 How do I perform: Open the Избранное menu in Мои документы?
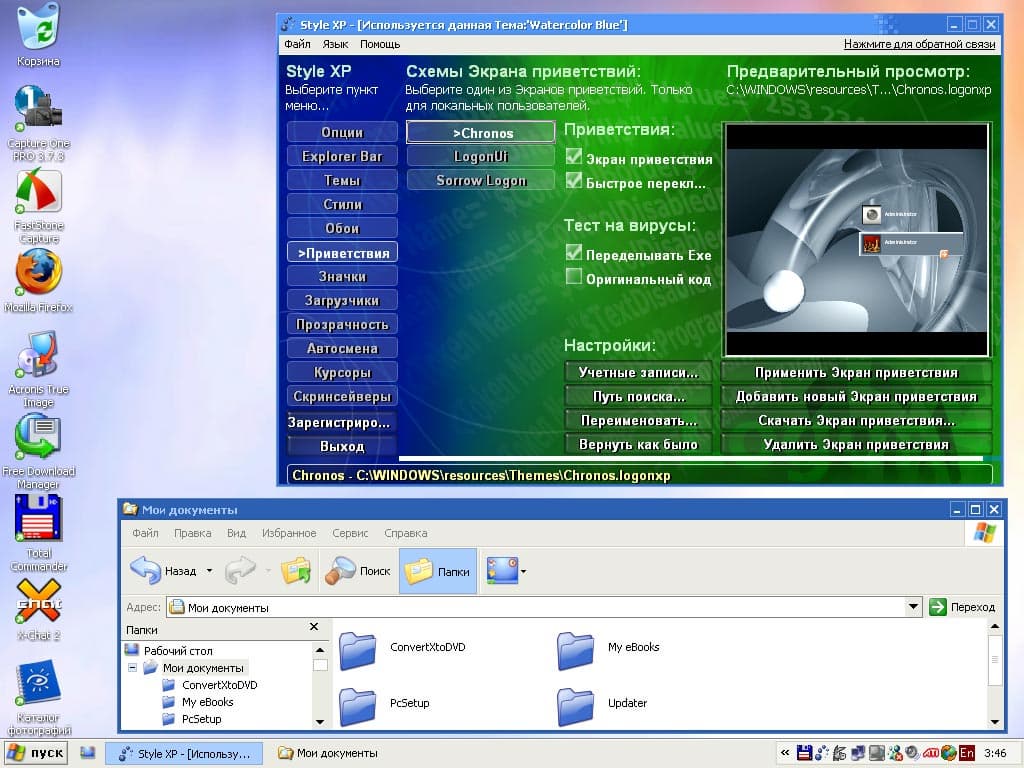(289, 533)
